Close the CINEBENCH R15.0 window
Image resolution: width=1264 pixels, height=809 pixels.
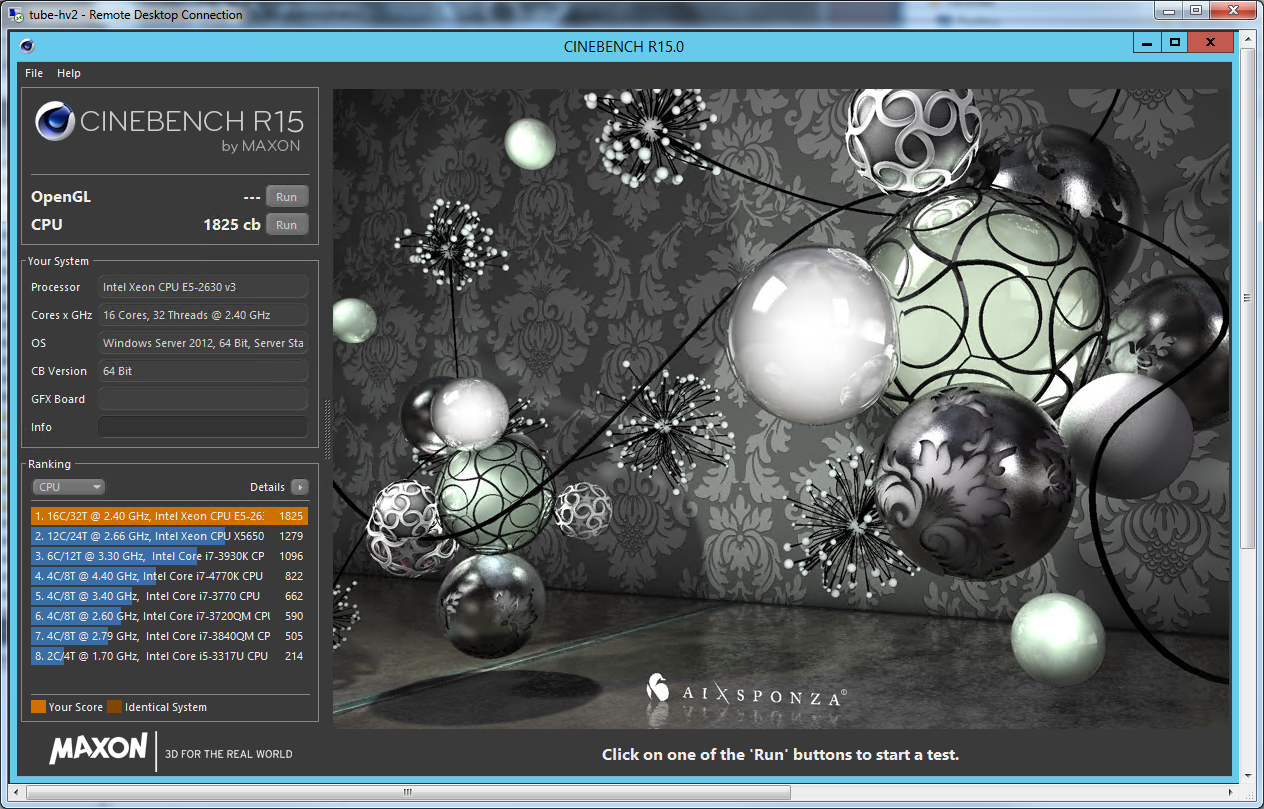(x=1211, y=43)
